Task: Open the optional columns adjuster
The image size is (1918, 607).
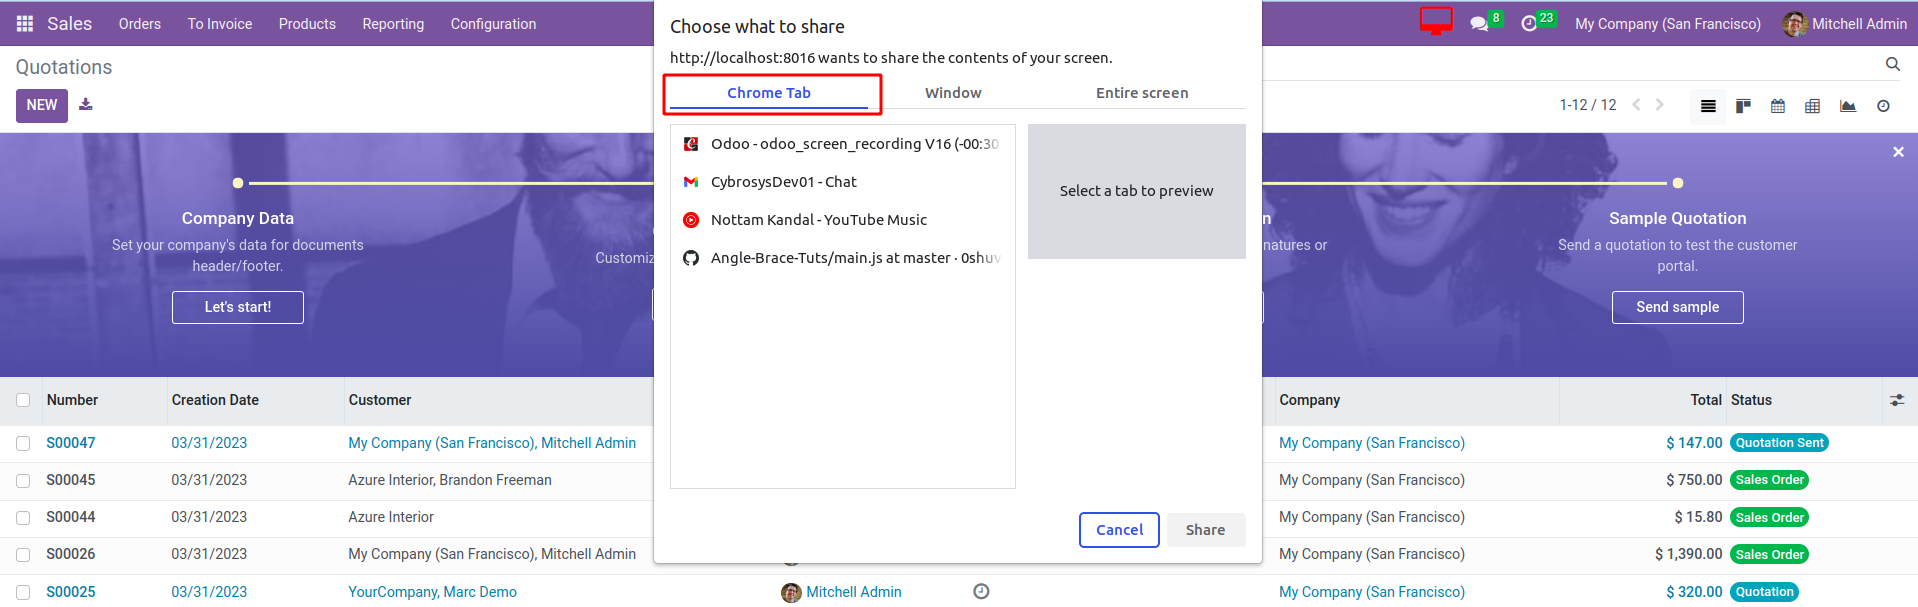Action: click(1897, 400)
